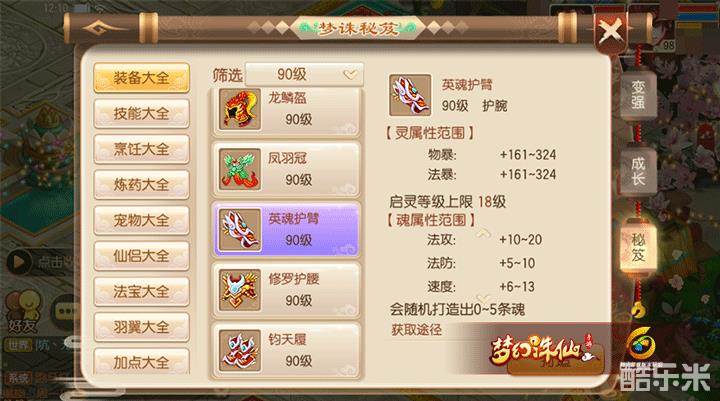Viewport: 720px width, 401px height.
Task: Click the play button beside chat
Action: pyautogui.click(x=18, y=262)
